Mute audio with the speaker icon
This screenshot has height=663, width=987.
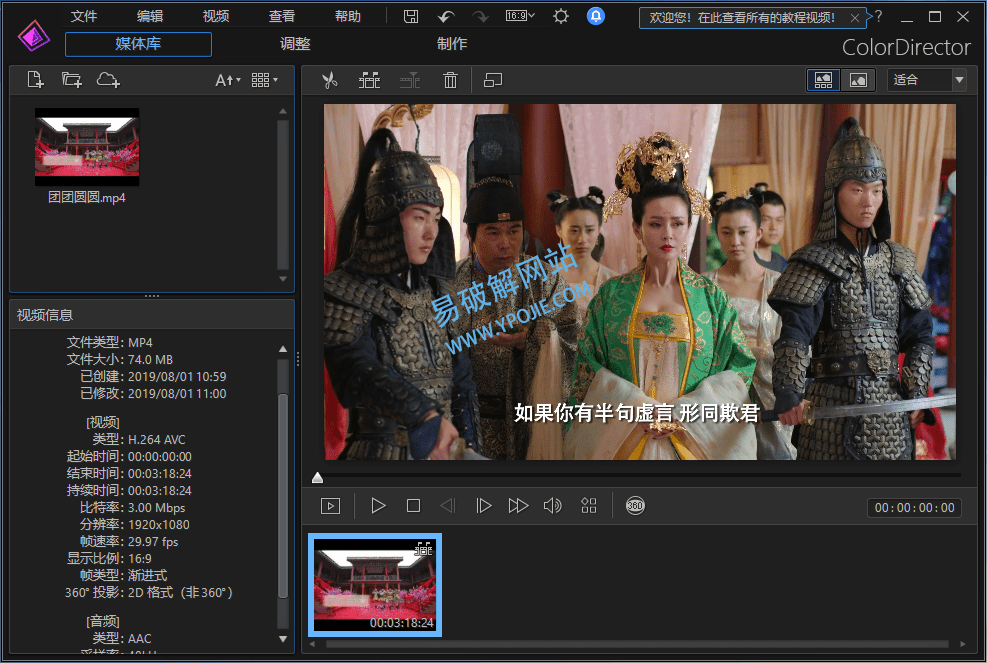[552, 506]
